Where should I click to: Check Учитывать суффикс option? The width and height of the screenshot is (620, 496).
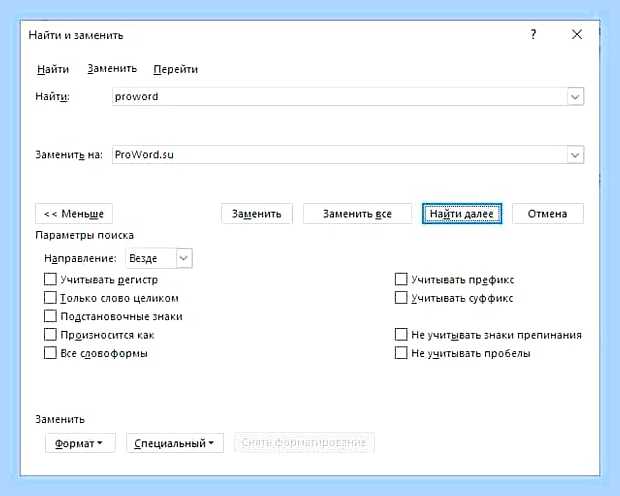(401, 298)
